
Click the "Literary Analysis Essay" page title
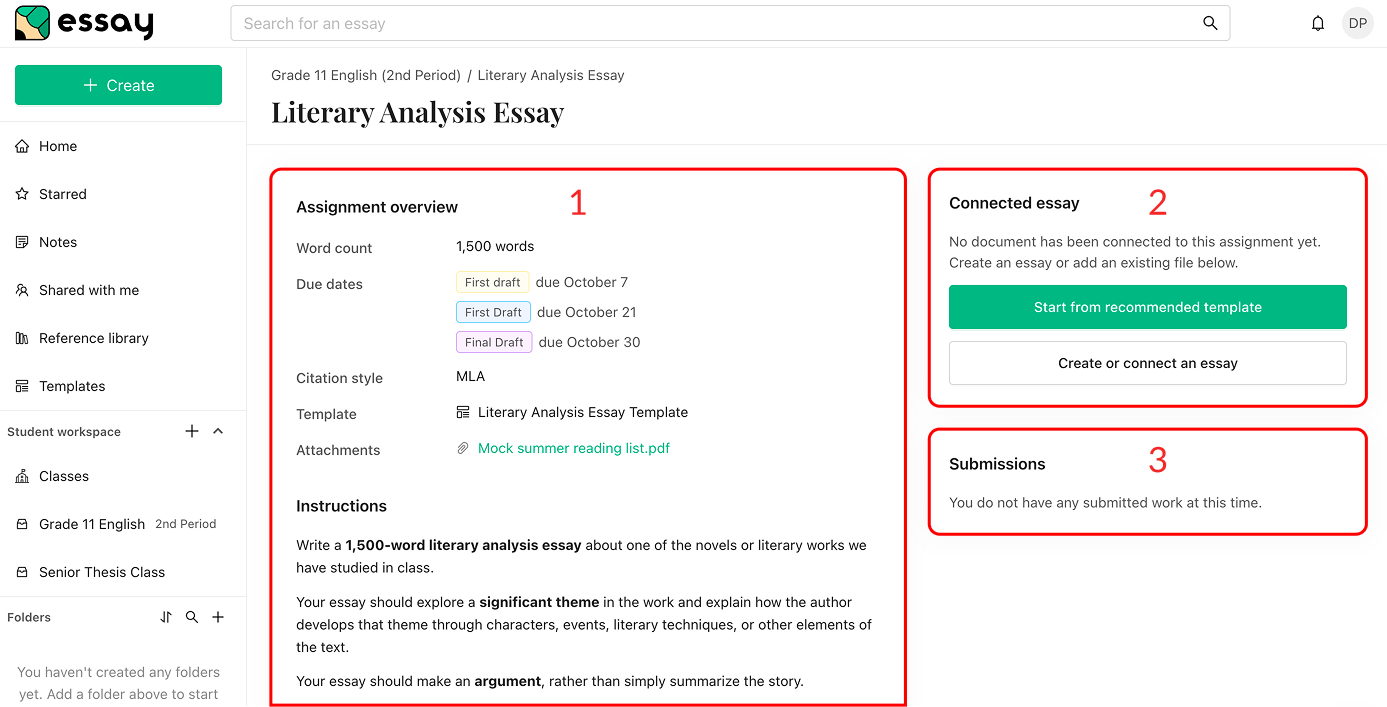point(417,112)
